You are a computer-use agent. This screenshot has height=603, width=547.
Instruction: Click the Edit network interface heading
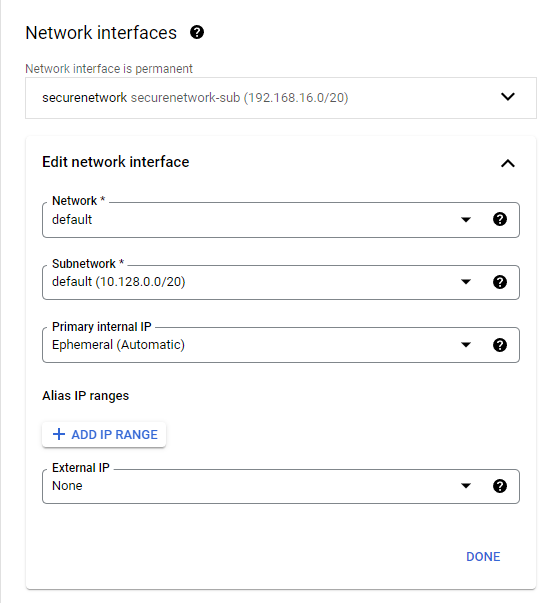116,162
